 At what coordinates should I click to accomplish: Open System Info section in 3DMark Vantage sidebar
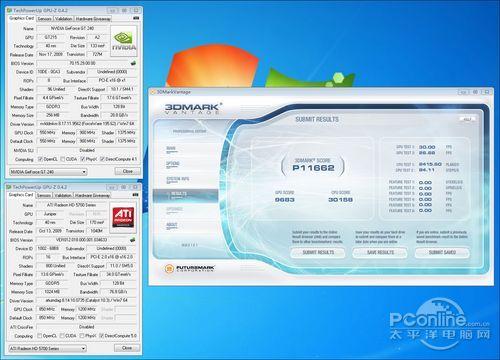click(x=178, y=179)
